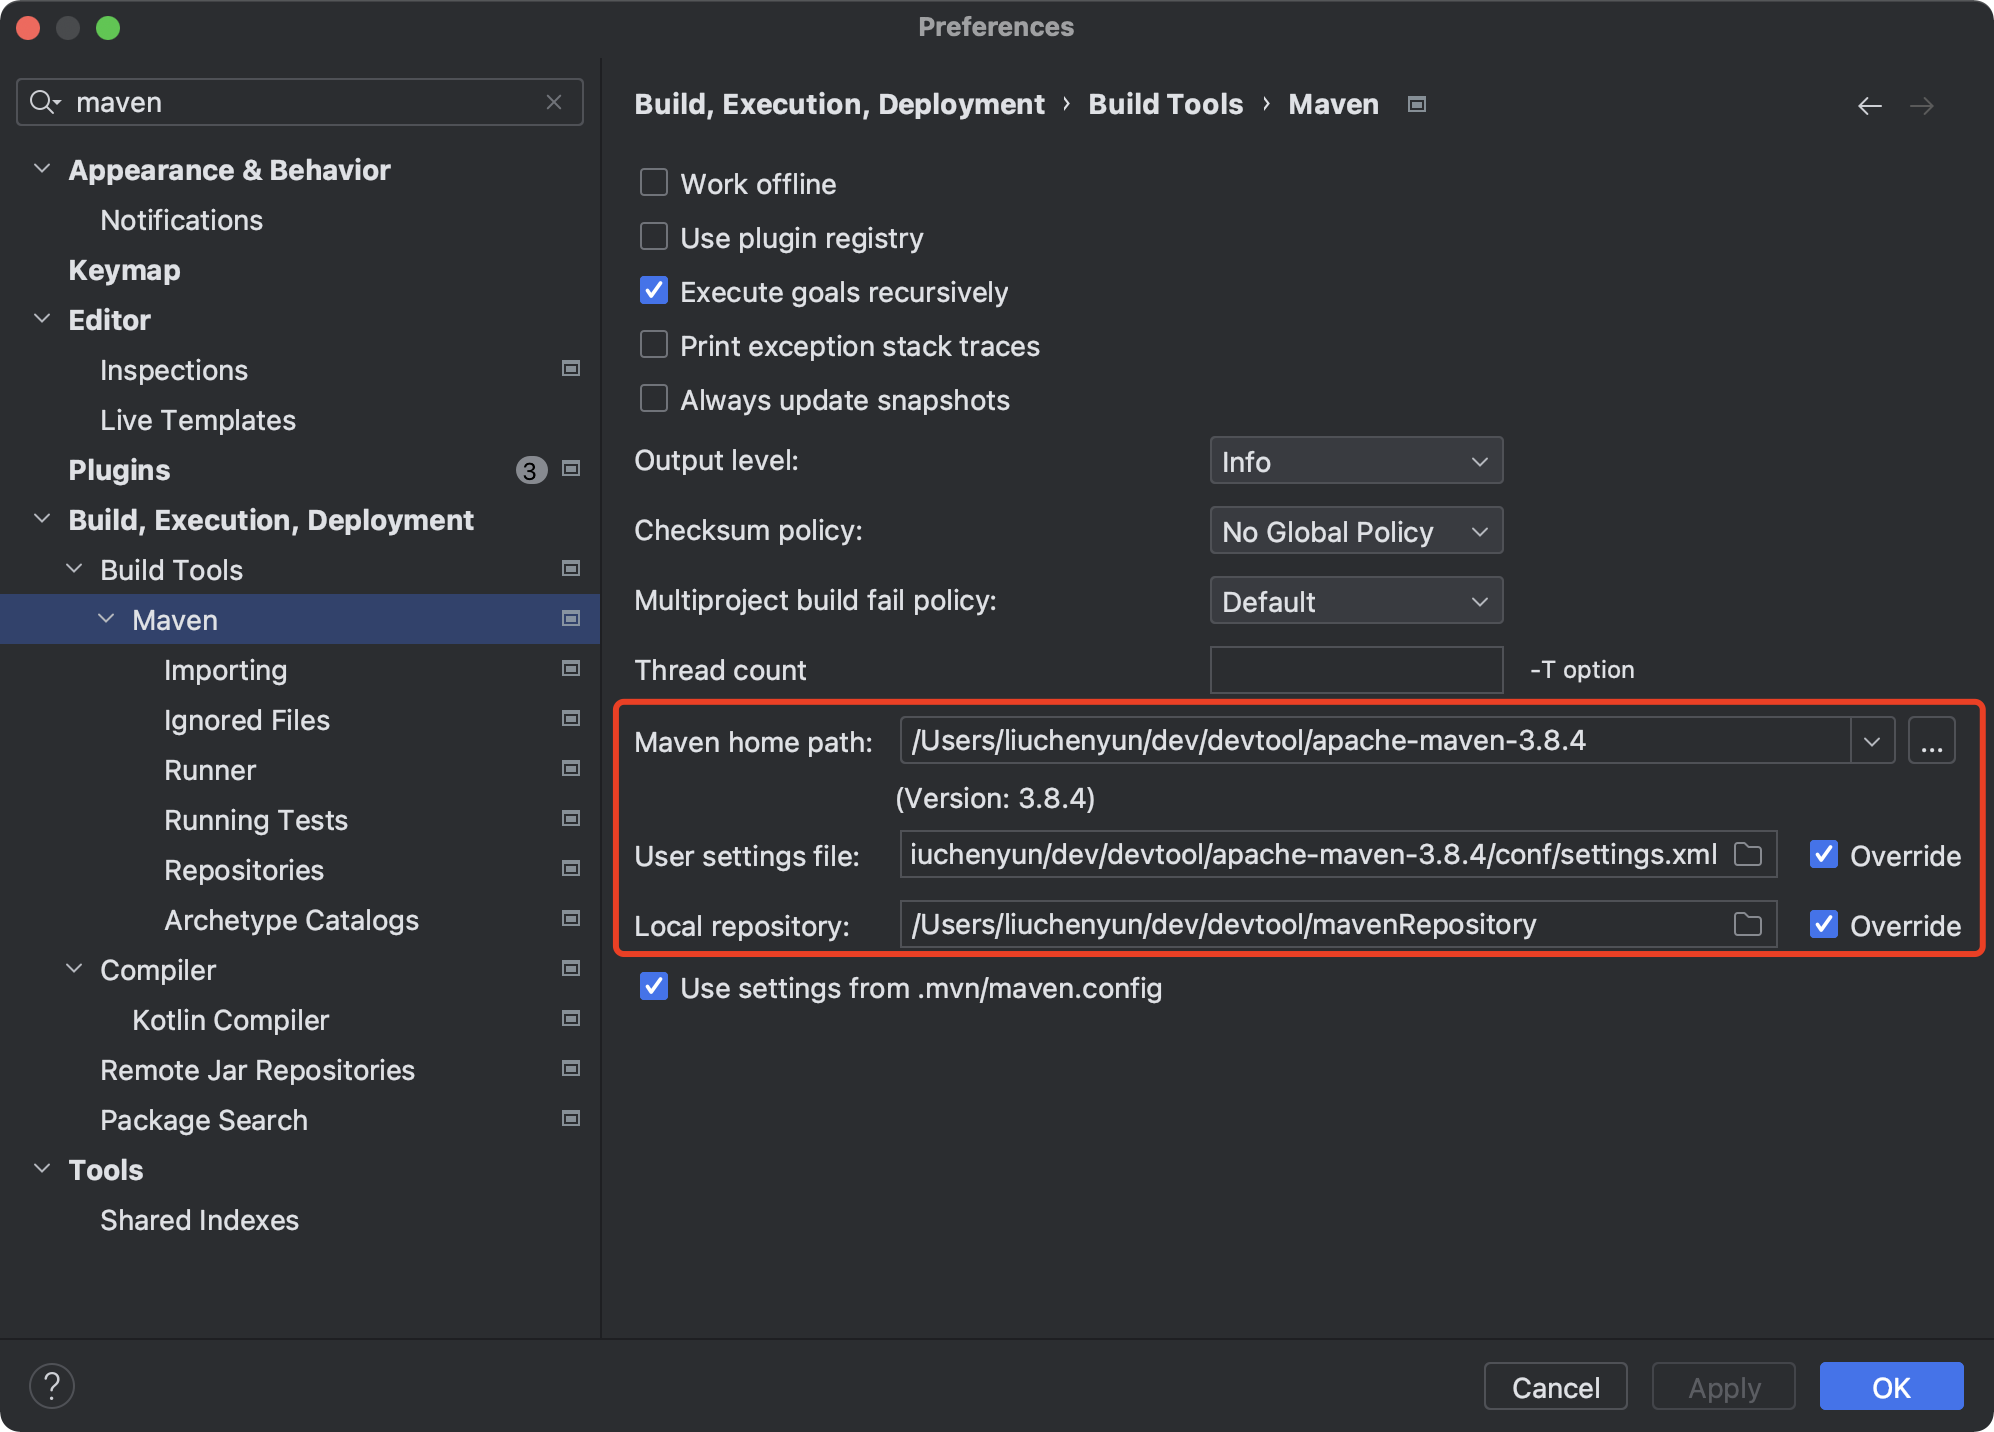Click the Thread count input field
1994x1432 pixels.
pyautogui.click(x=1355, y=670)
